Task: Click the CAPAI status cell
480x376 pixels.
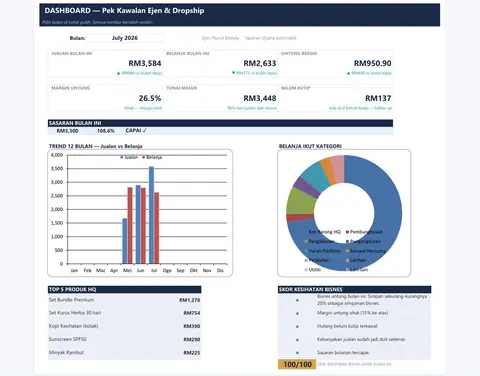Action: click(x=136, y=130)
